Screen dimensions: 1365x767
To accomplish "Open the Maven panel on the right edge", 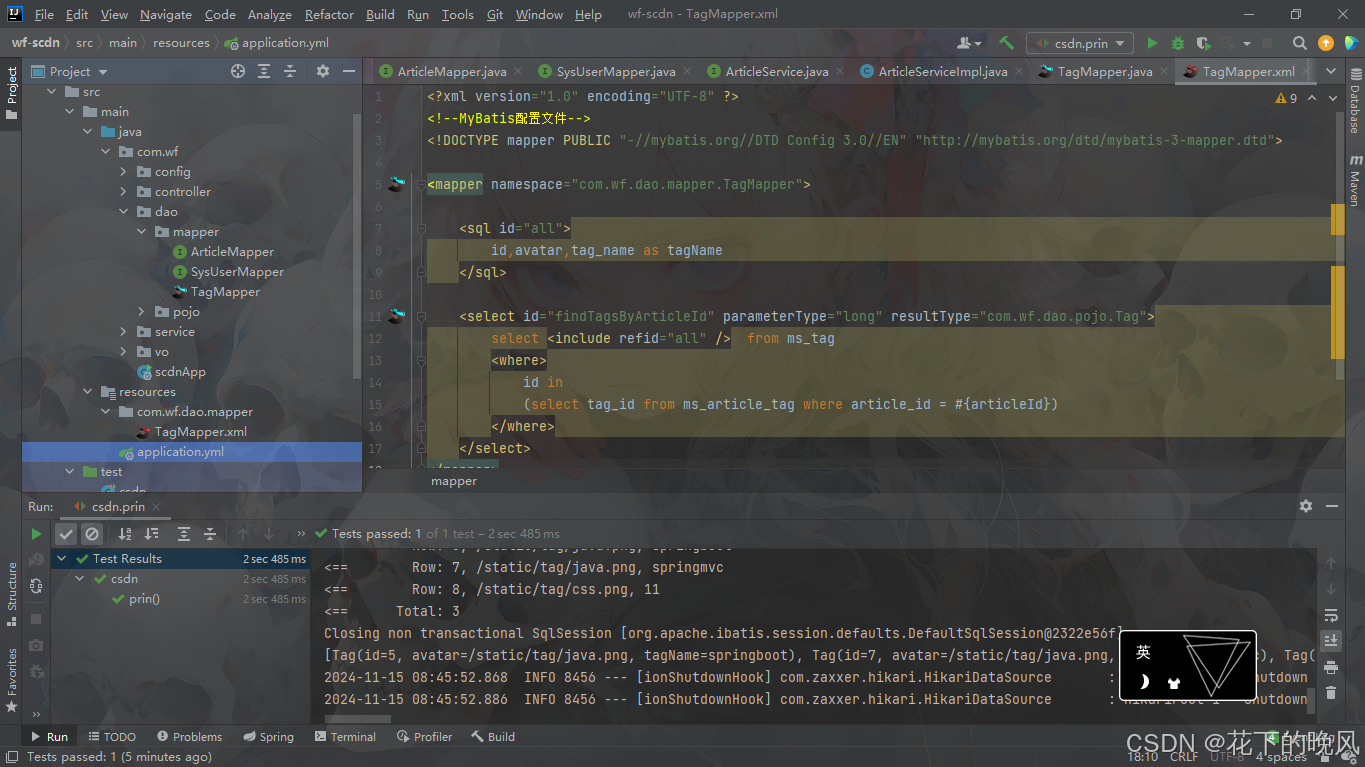I will (1356, 175).
